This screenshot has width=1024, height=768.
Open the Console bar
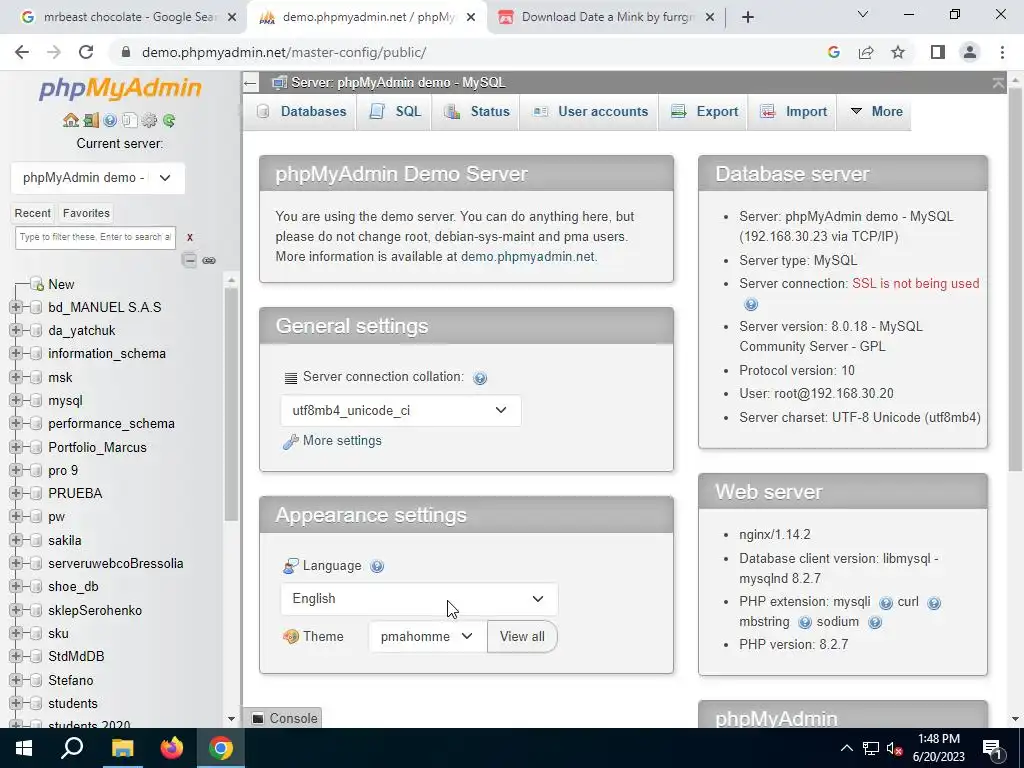point(285,718)
